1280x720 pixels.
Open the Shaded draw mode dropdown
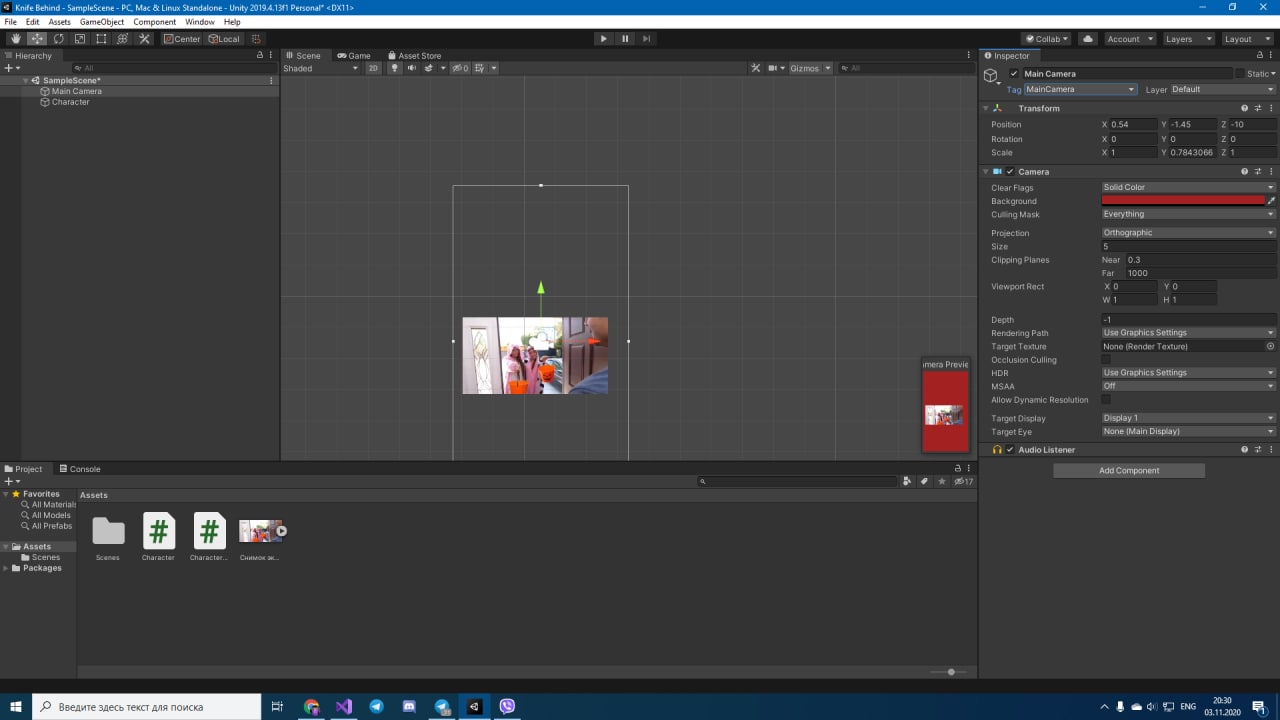coord(320,68)
